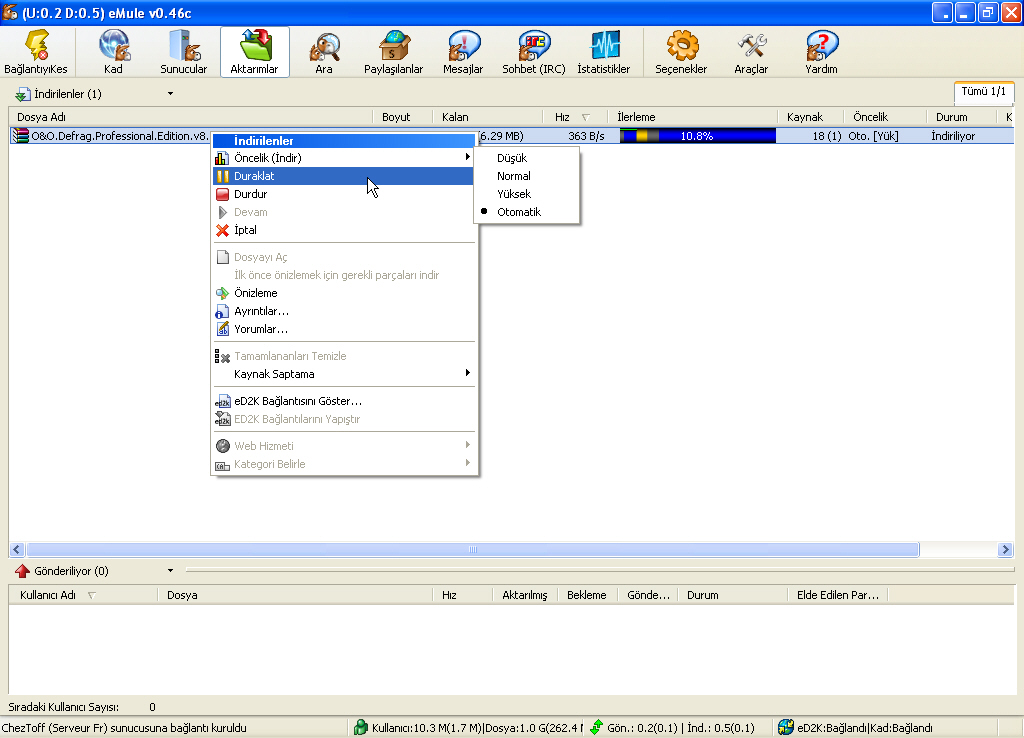Select Otomatik priority radio option
The width and height of the screenshot is (1024, 738).
[526, 212]
